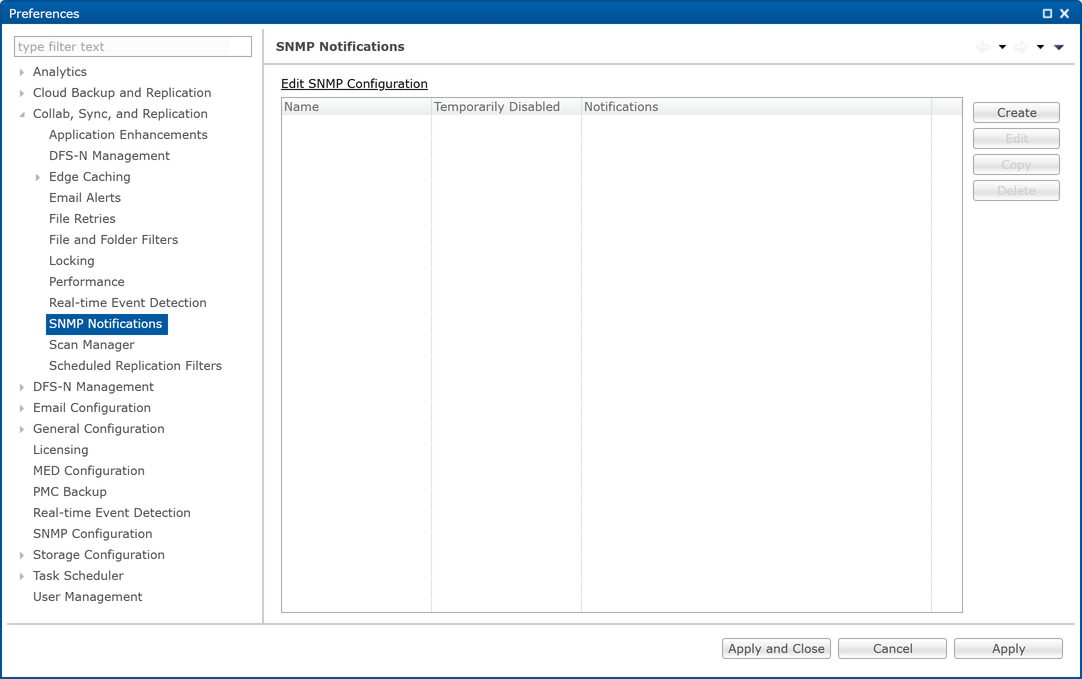Viewport: 1082px width, 679px height.
Task: Open PMC Backup preferences
Action: pyautogui.click(x=70, y=492)
